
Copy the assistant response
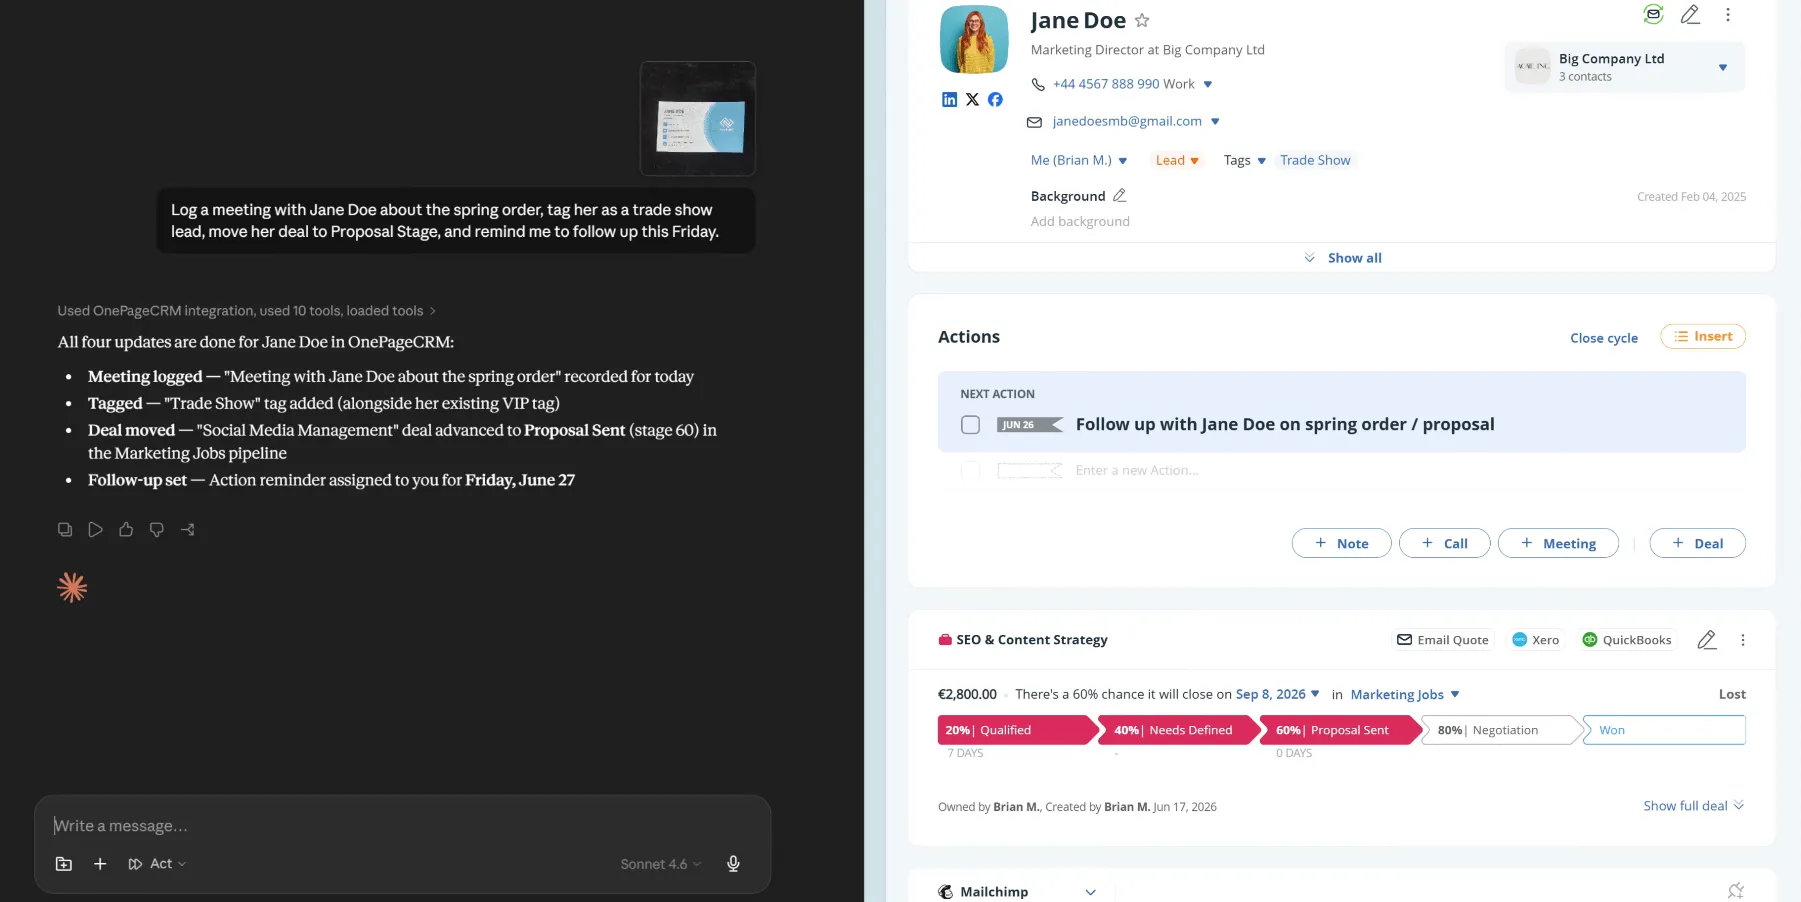pyautogui.click(x=65, y=530)
